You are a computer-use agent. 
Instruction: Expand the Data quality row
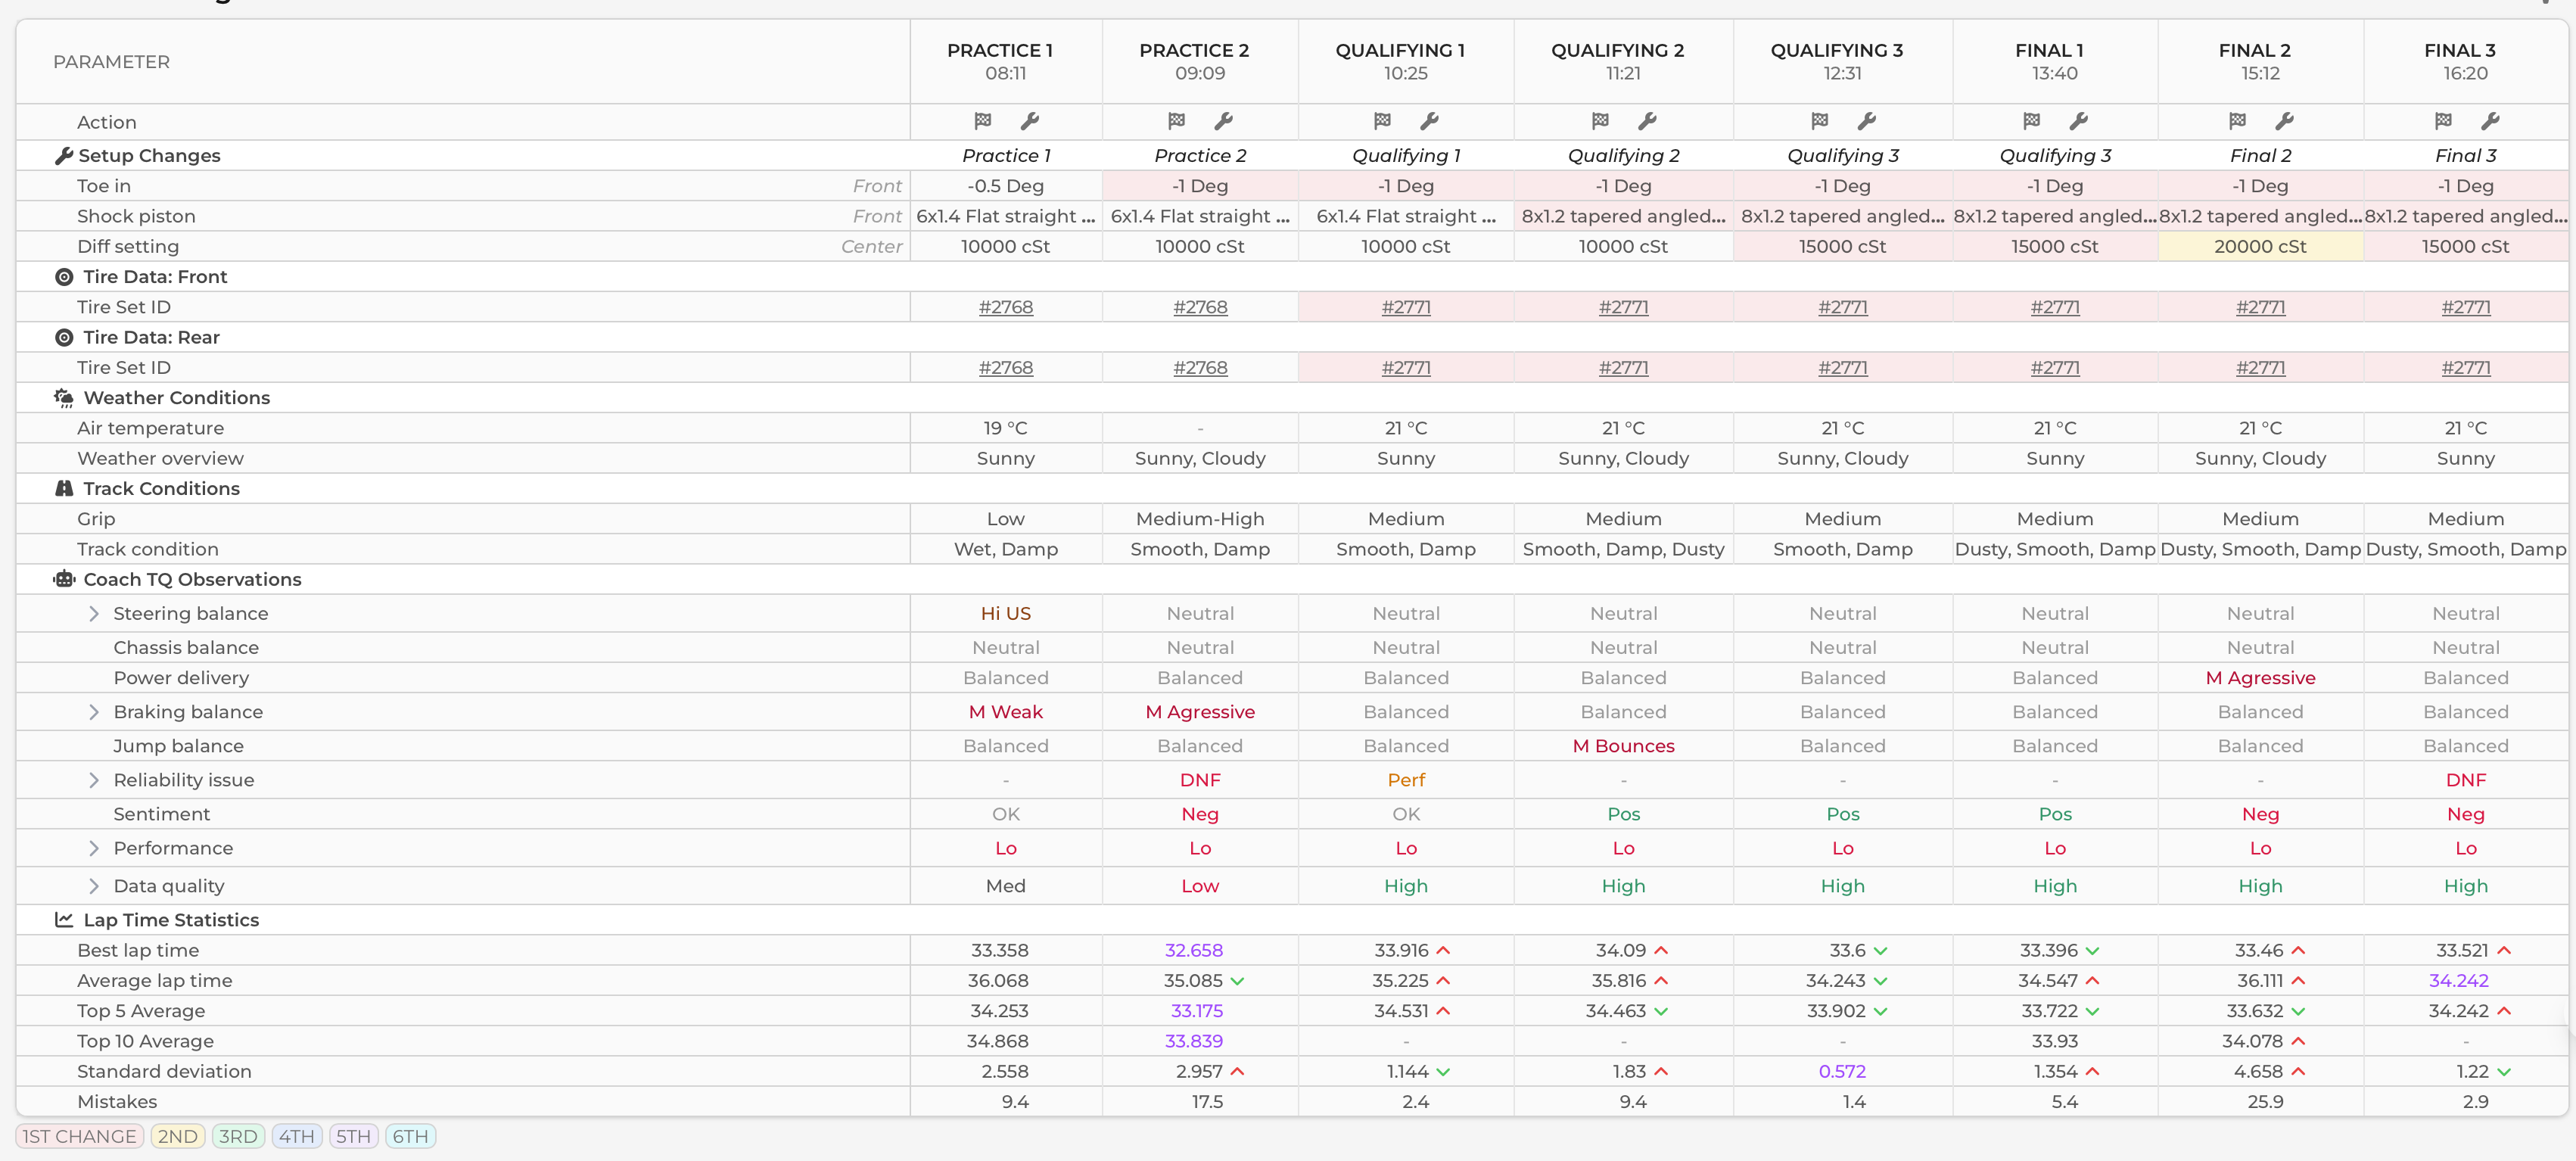(x=94, y=886)
